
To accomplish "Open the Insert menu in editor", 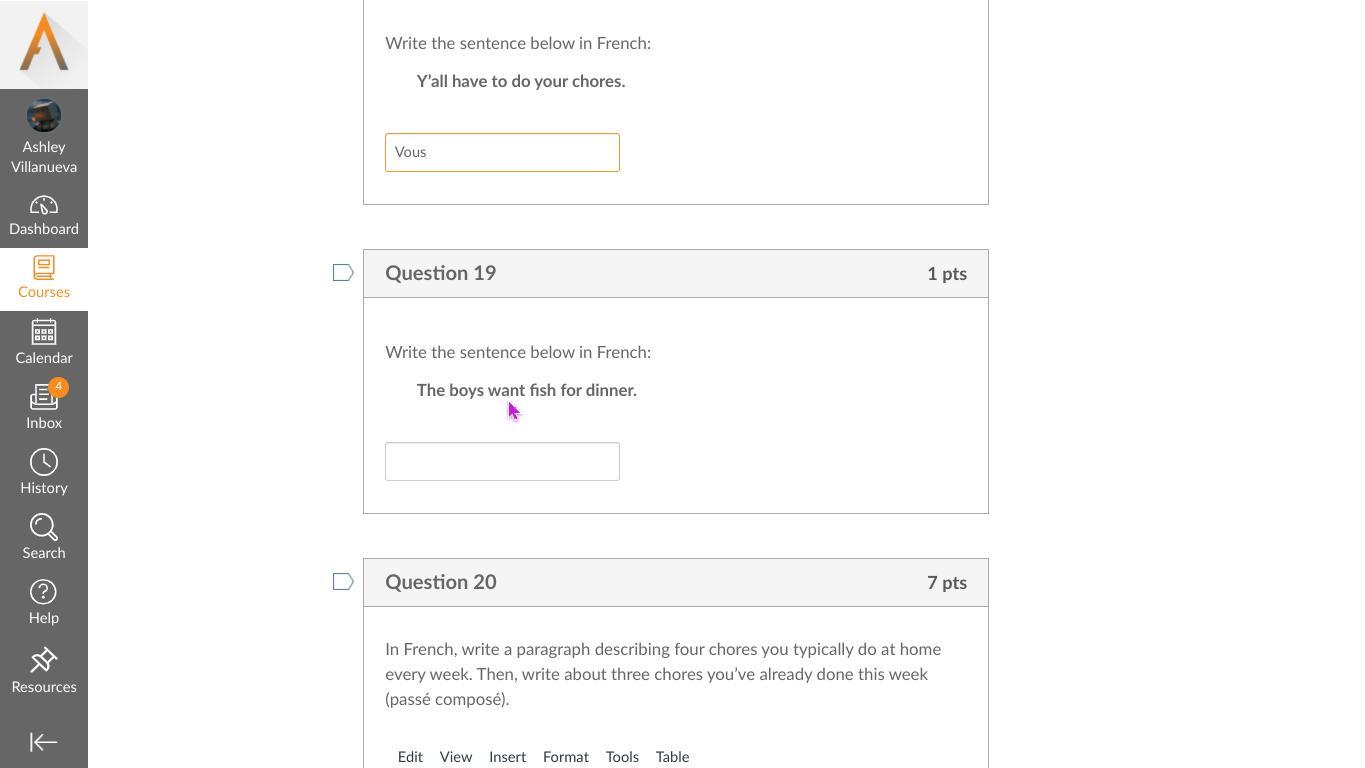I will pos(507,757).
